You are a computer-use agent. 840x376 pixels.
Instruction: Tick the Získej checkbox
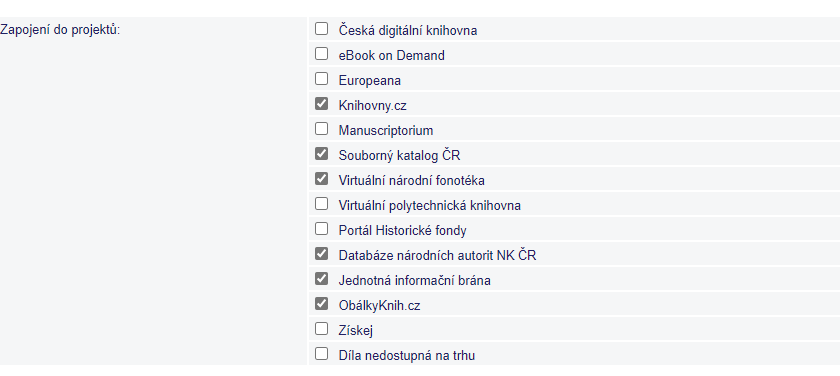(321, 329)
